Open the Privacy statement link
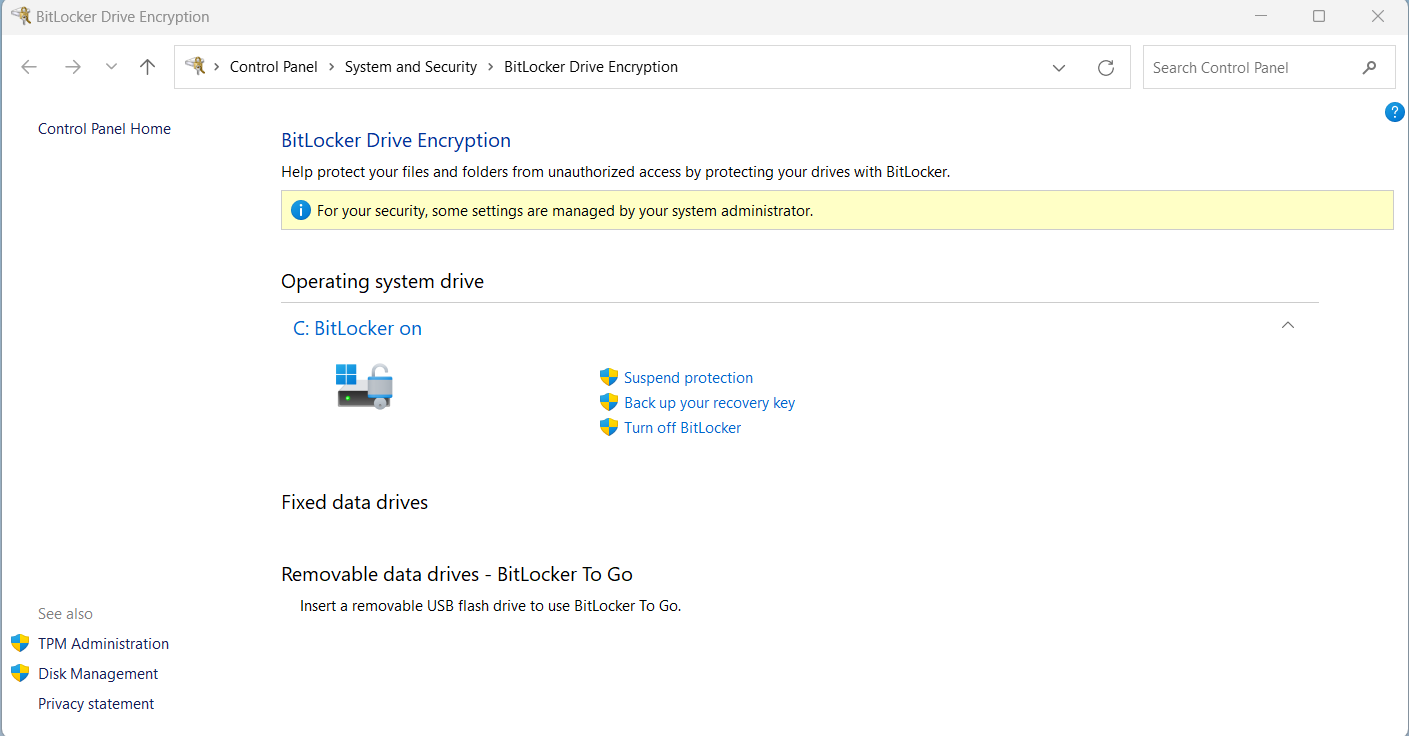Viewport: 1409px width, 736px height. 96,704
